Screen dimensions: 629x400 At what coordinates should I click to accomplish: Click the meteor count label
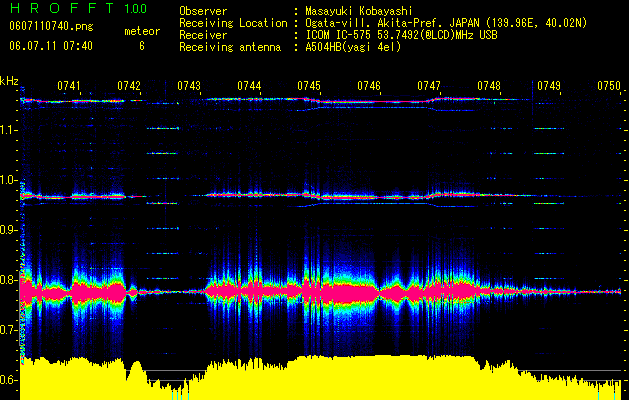[142, 31]
